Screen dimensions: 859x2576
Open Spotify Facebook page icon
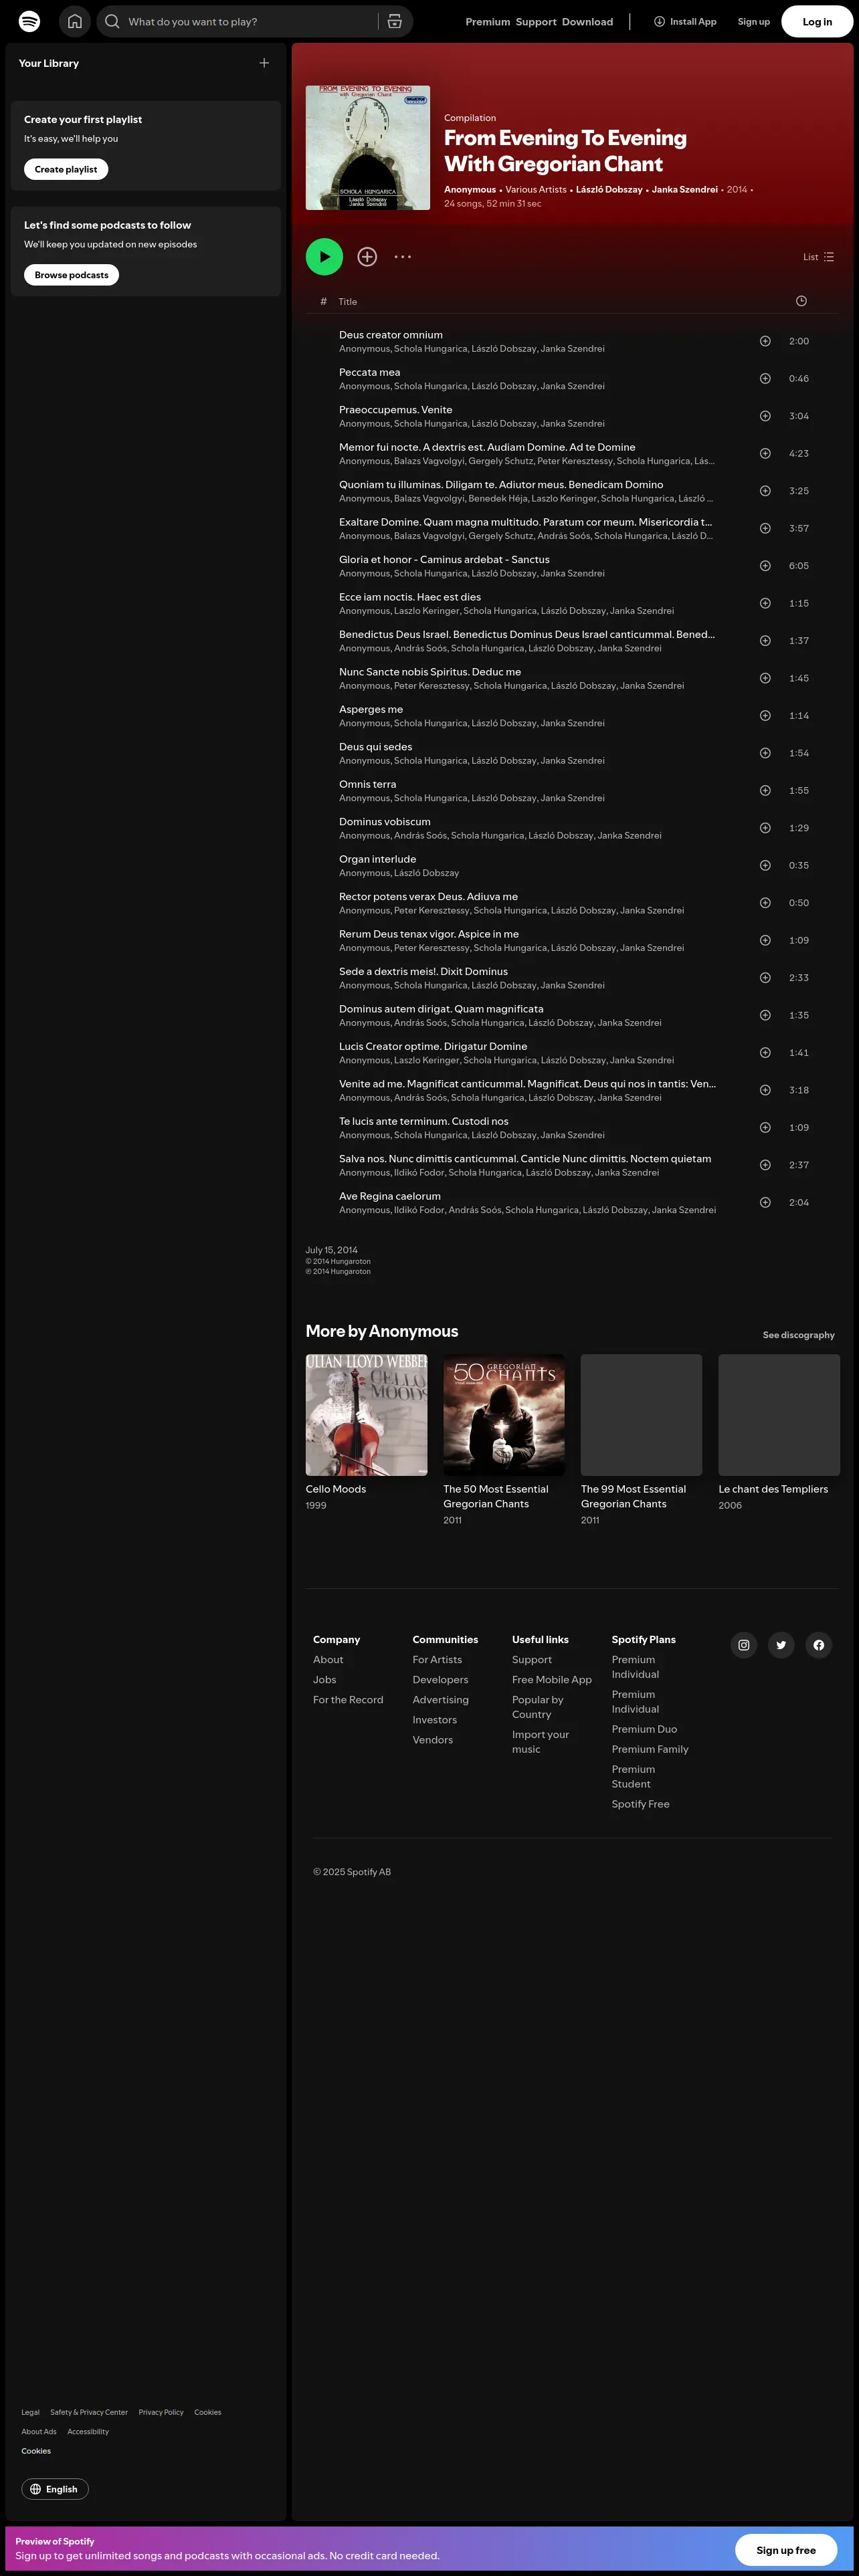819,1645
